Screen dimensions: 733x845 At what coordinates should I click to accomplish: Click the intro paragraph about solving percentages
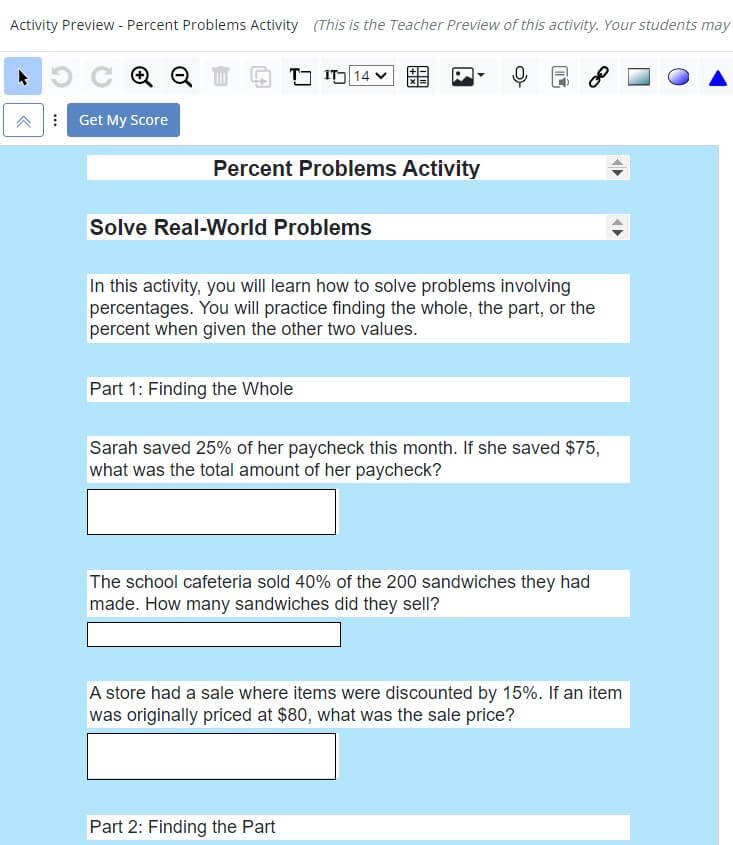click(x=358, y=308)
